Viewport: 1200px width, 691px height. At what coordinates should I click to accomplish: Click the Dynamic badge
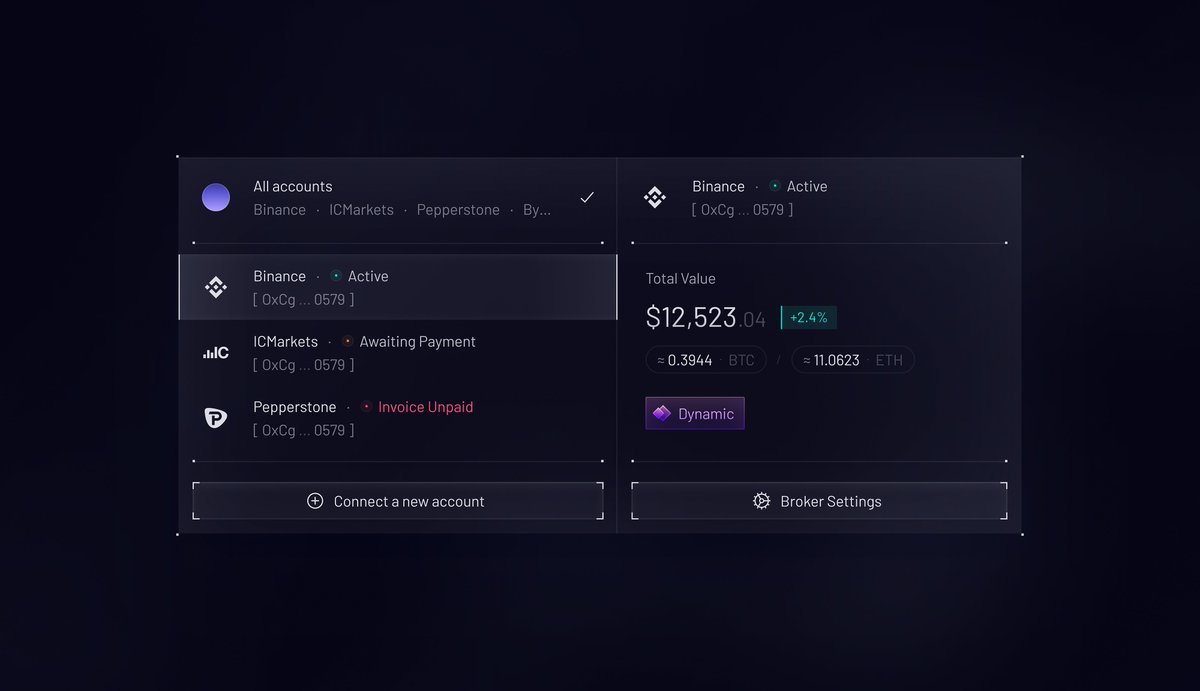point(695,414)
